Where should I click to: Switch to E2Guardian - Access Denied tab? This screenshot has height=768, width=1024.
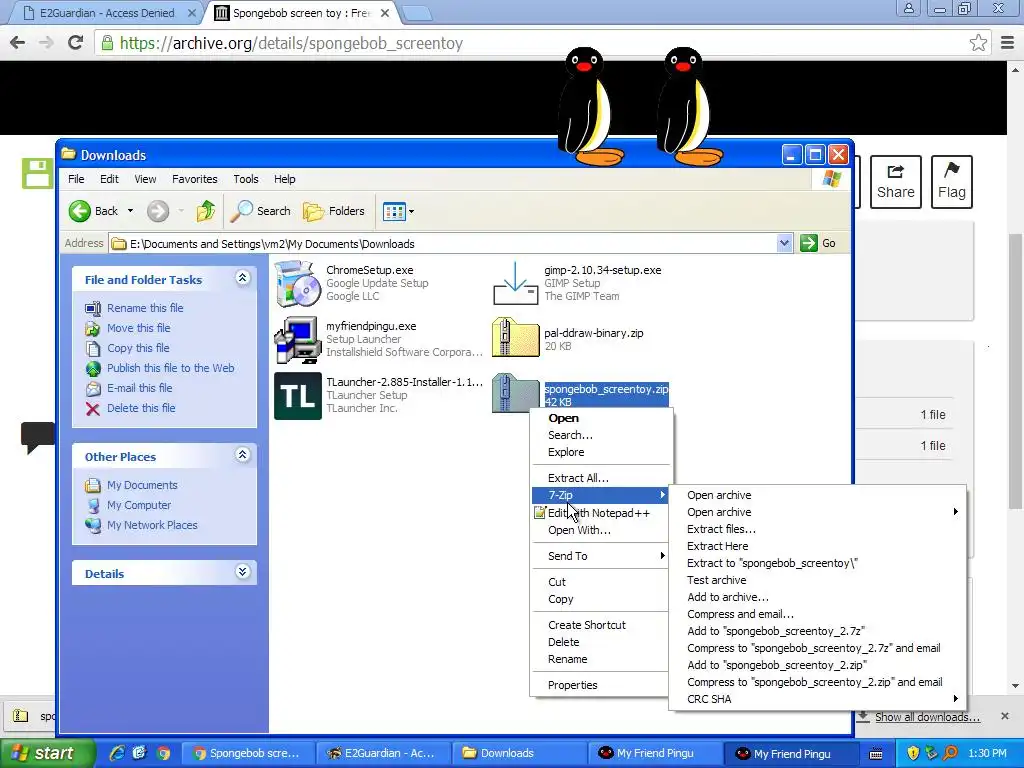pyautogui.click(x=107, y=13)
